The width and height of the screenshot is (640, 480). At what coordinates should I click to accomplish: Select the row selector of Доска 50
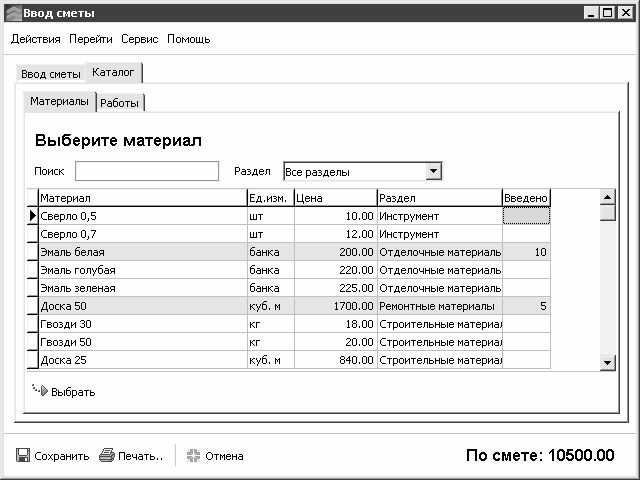33,306
